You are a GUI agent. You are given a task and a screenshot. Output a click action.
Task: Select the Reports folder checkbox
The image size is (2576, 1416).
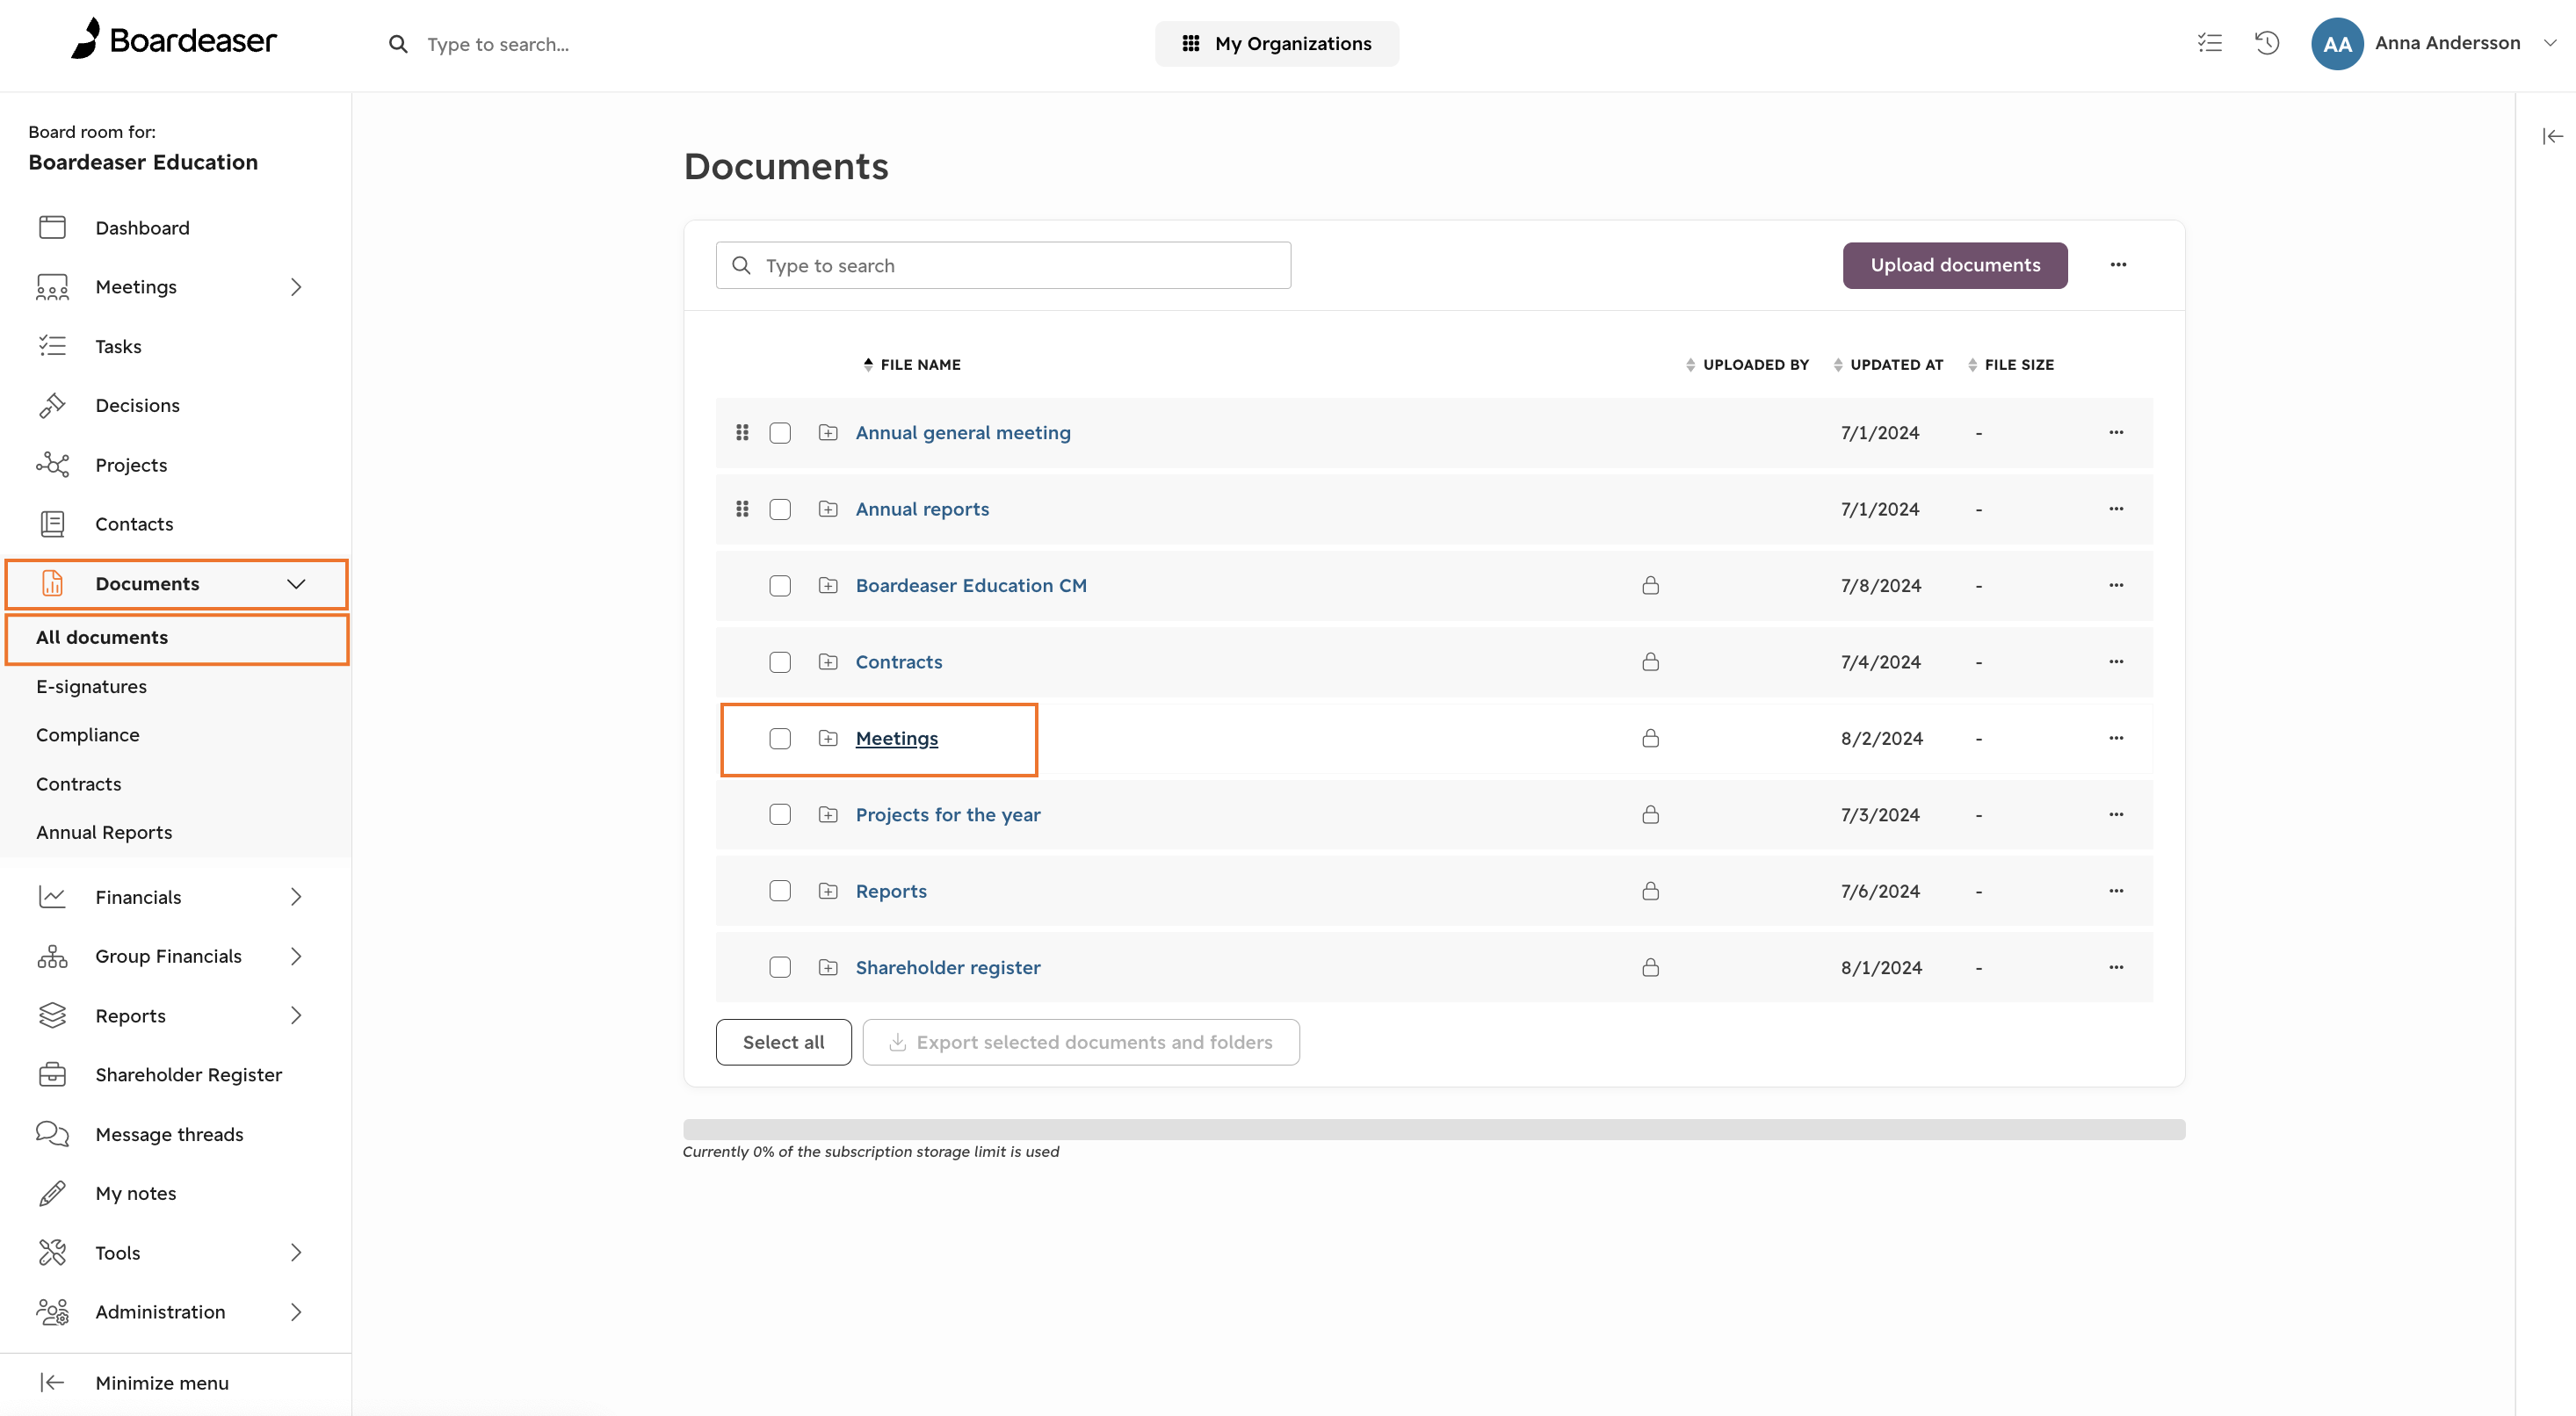780,891
